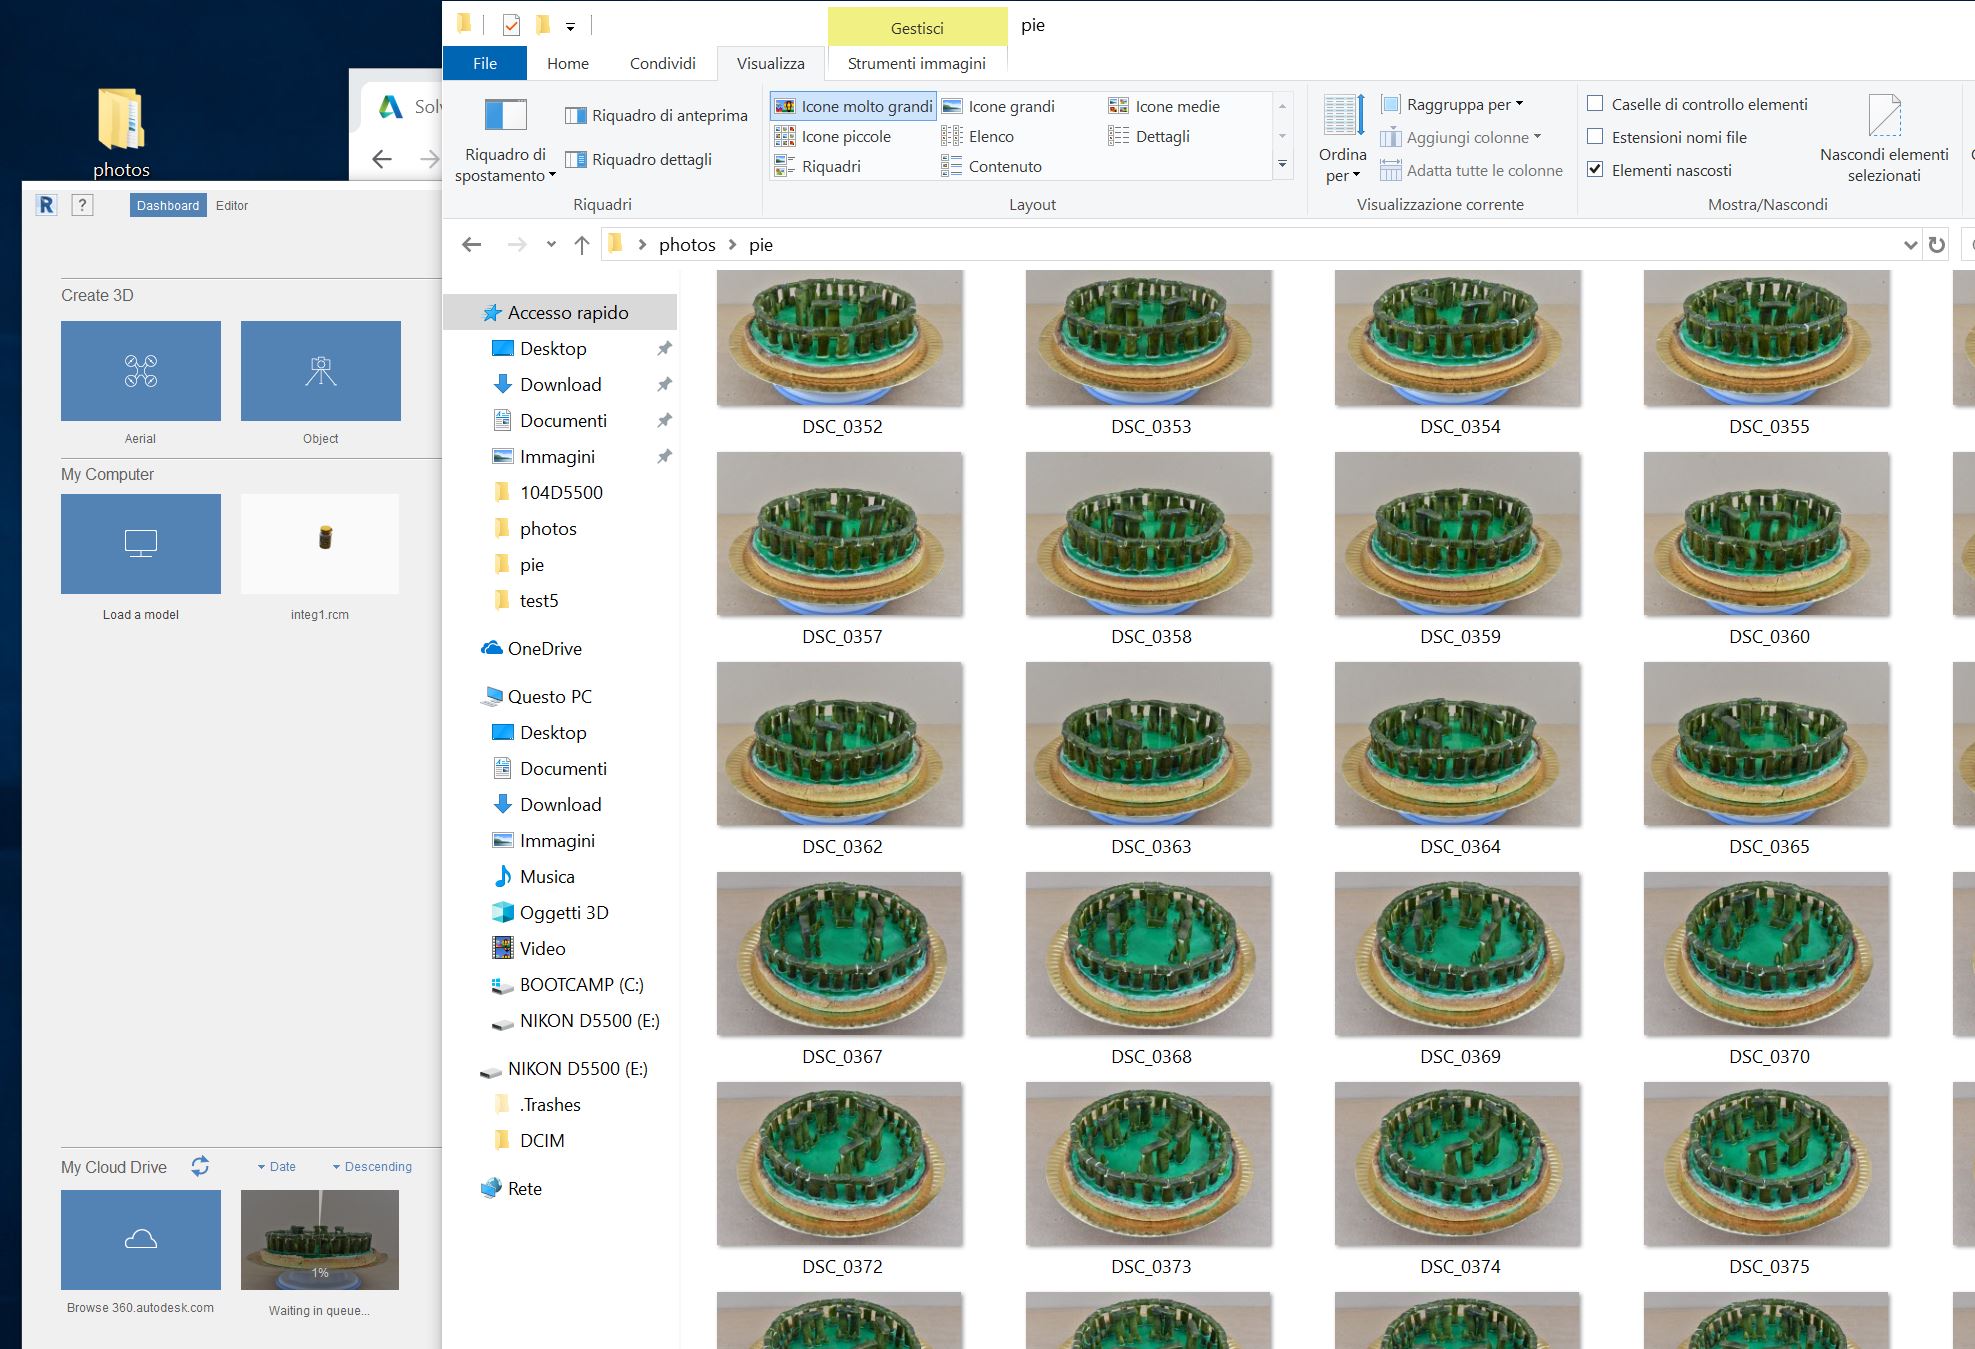Screen dimensions: 1975x1349
Task: Open the Date sort dropdown in Cloud Drive
Action: tap(277, 1167)
